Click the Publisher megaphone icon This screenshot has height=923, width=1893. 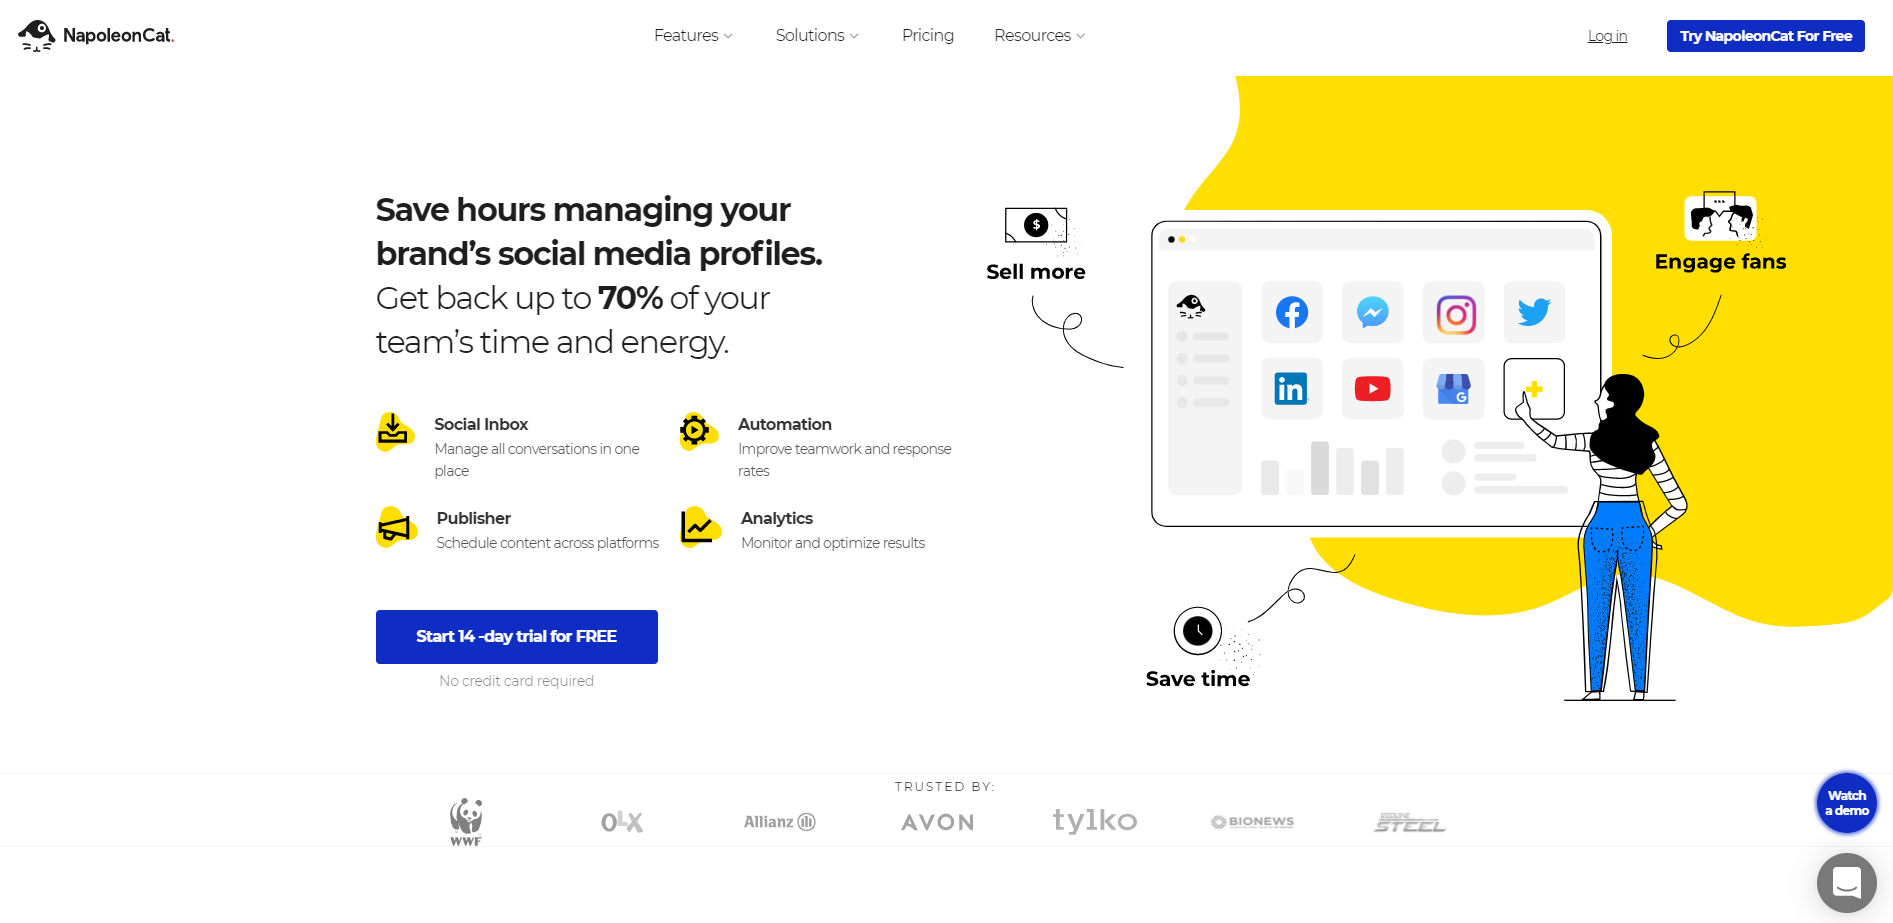click(396, 527)
